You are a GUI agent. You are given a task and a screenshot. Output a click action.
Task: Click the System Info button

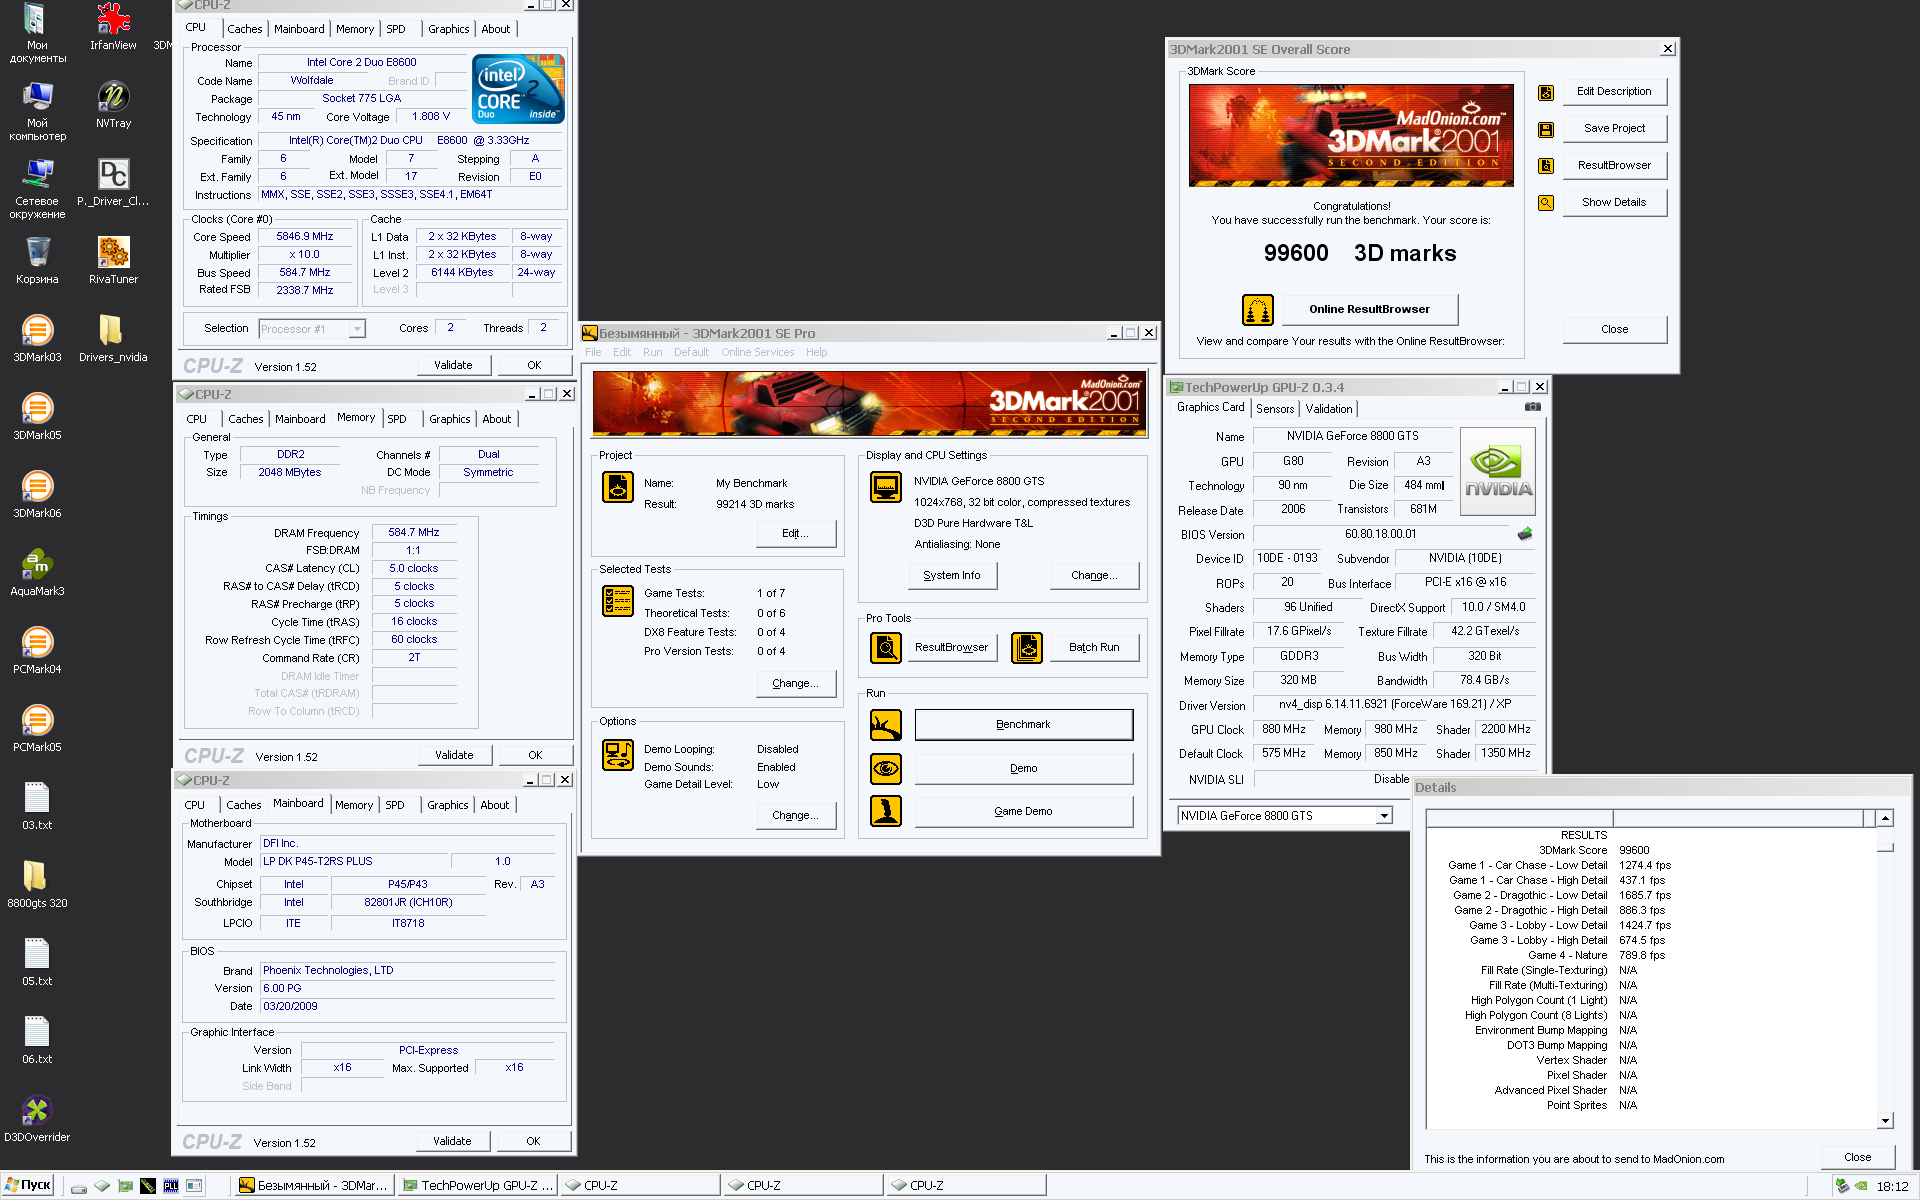tap(952, 576)
